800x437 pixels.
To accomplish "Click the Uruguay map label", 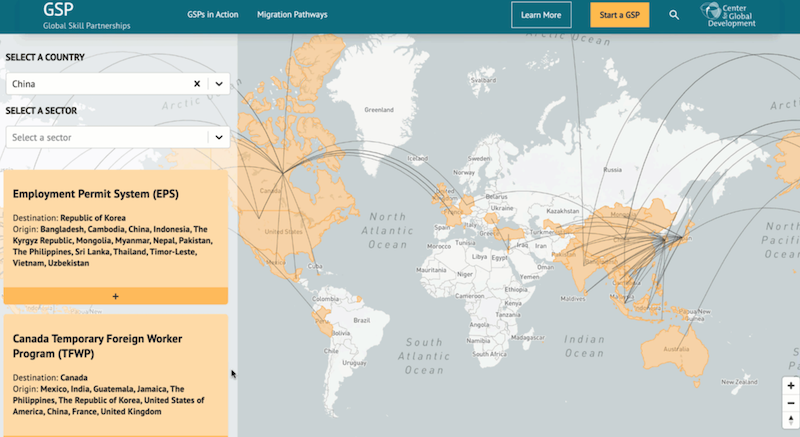I will coord(354,363).
